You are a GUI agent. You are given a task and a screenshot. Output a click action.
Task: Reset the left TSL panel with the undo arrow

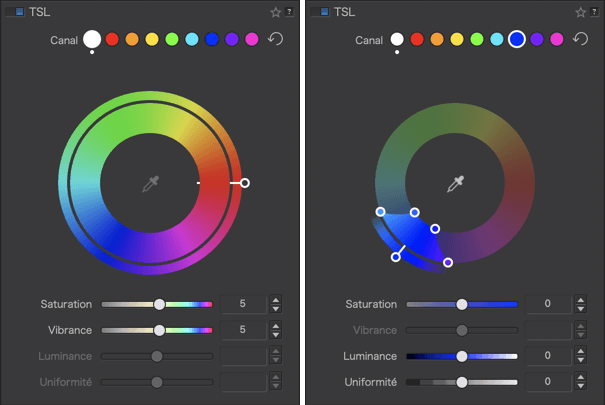tap(276, 39)
